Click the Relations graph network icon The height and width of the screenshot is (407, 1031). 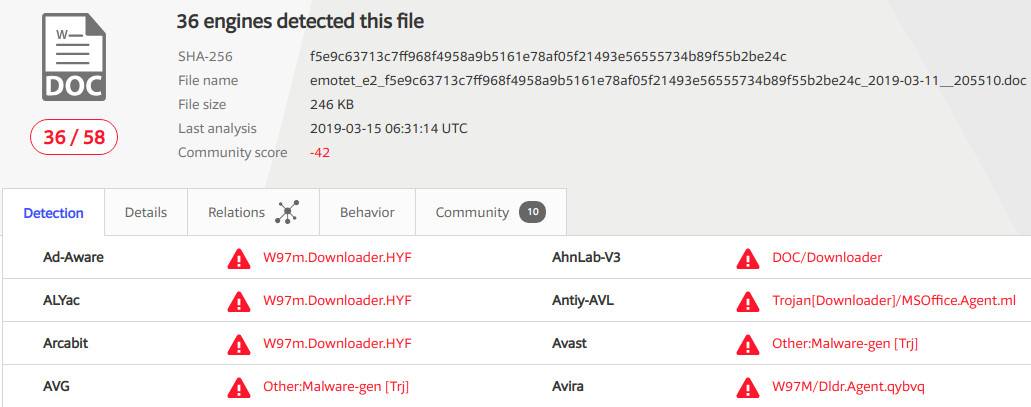(x=287, y=212)
